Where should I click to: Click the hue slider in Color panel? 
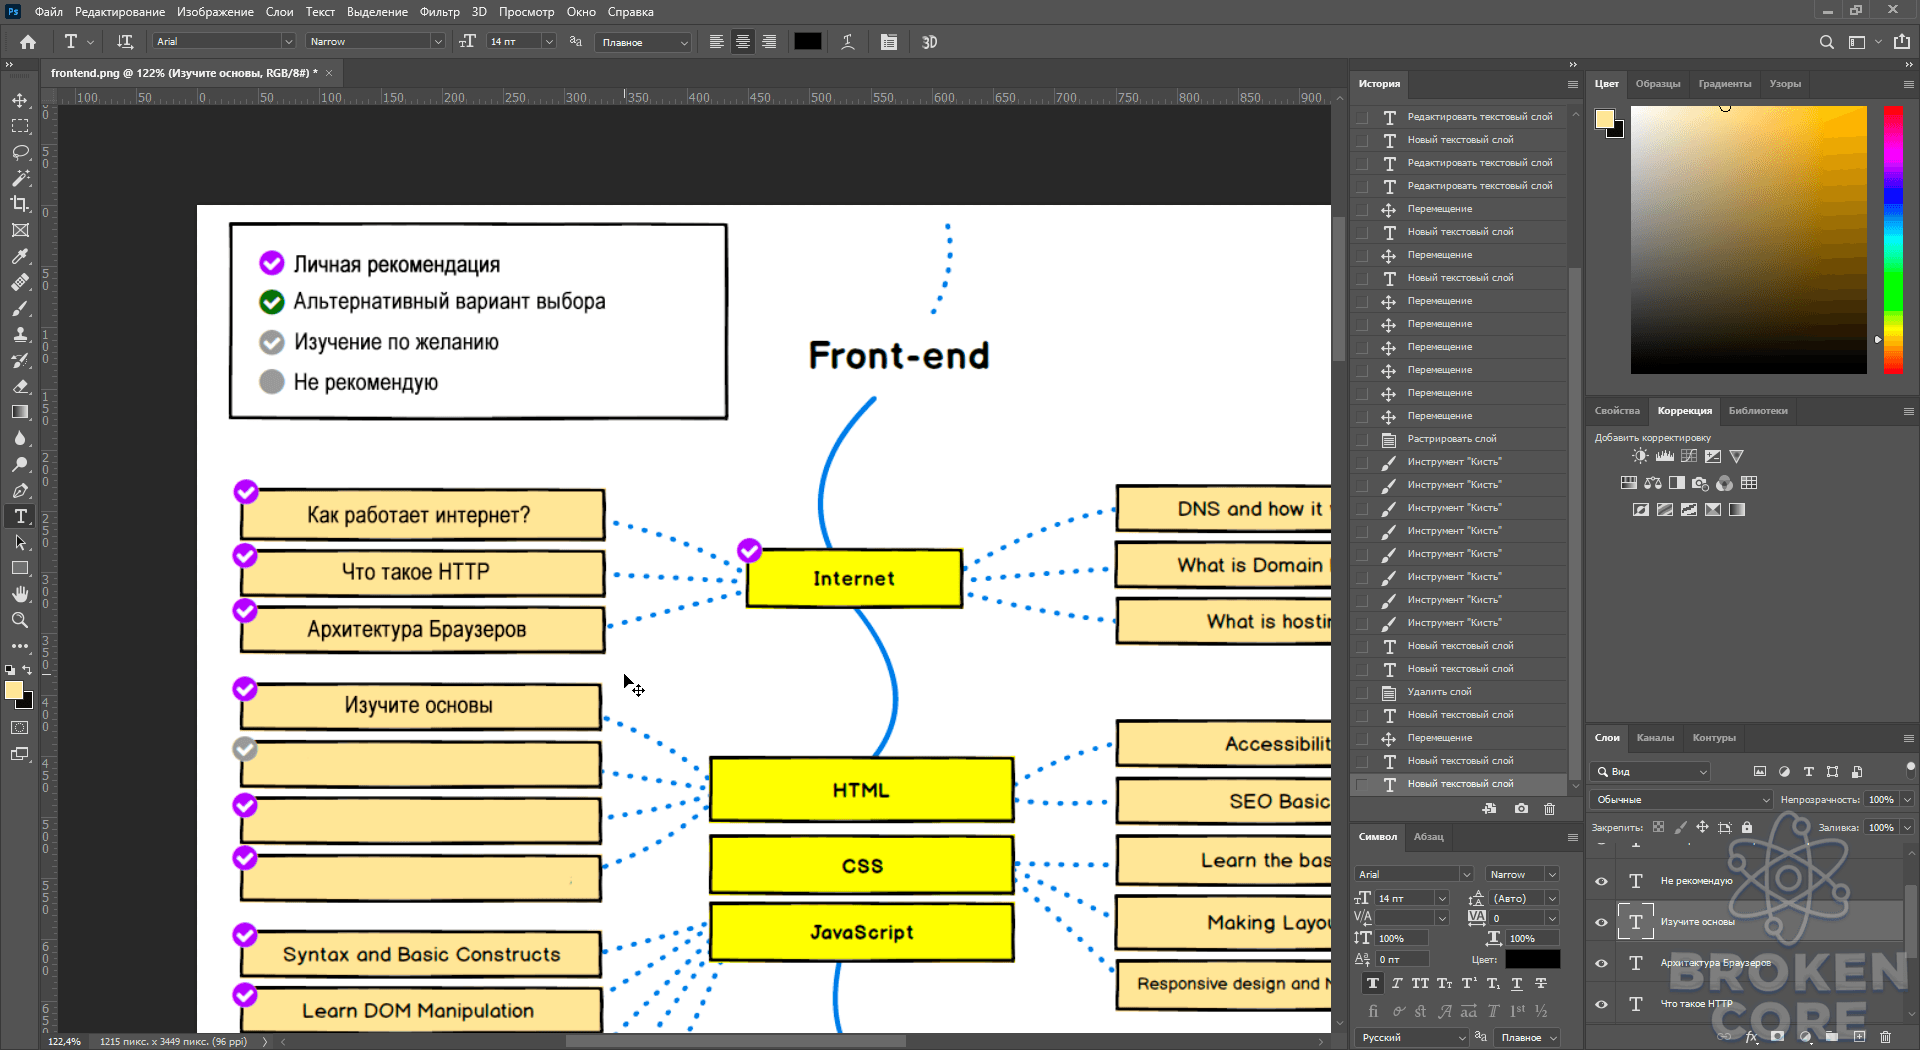pyautogui.click(x=1893, y=239)
